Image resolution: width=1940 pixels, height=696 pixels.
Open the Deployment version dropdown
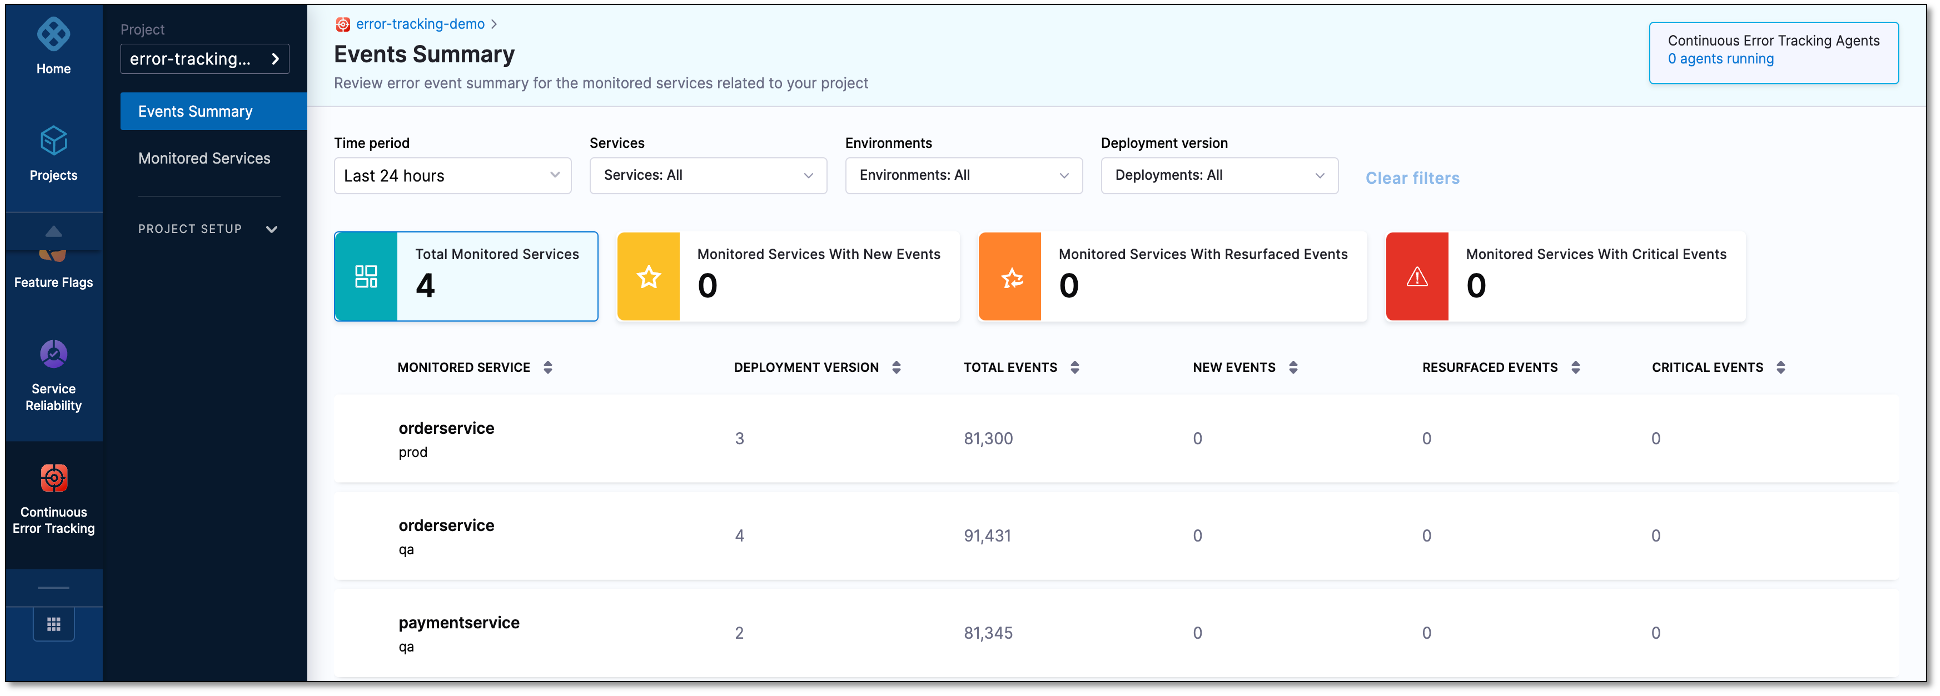(x=1219, y=176)
